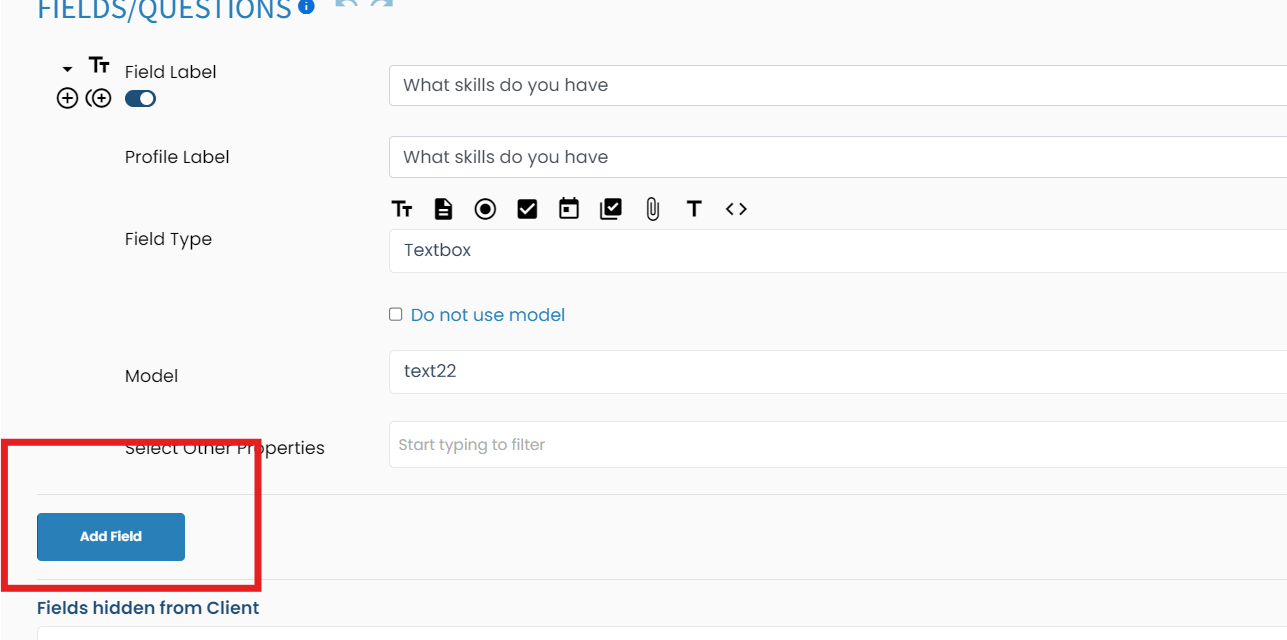This screenshot has height=640, width=1287.
Task: Click the plus icon with left bracket
Action: [98, 99]
